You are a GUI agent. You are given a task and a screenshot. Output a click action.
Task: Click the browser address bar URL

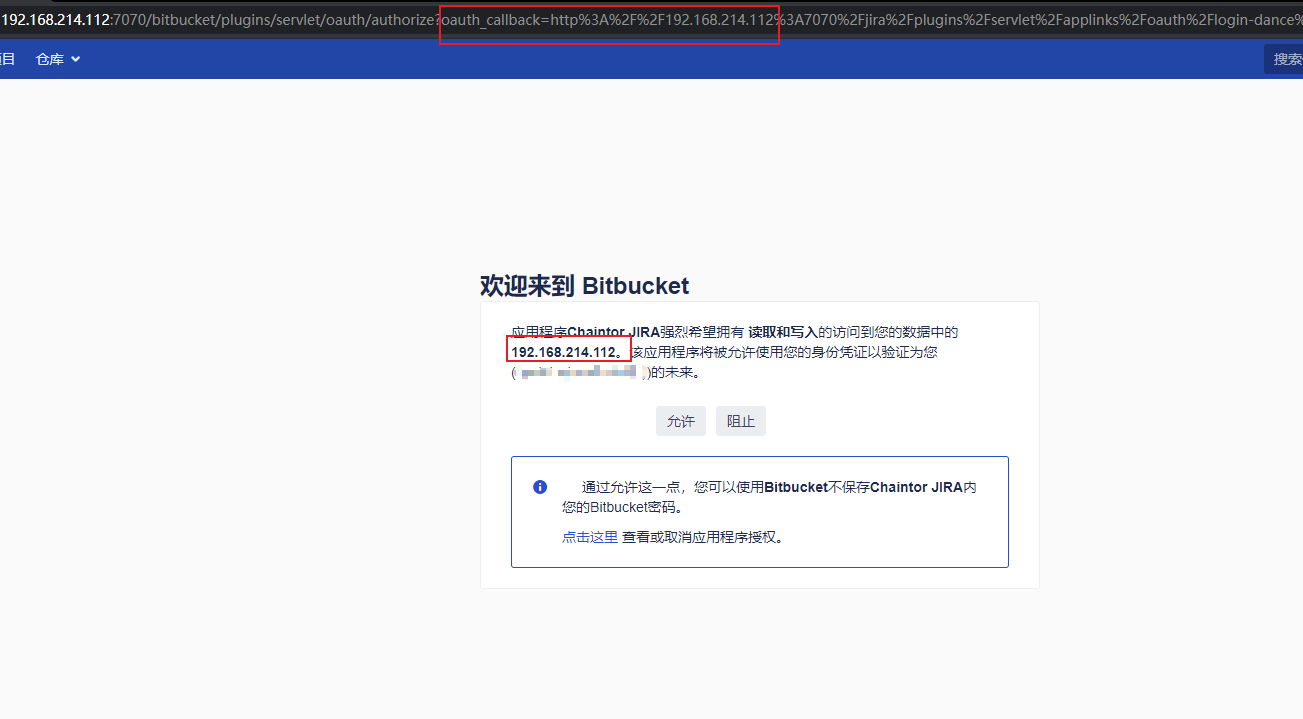click(x=651, y=20)
